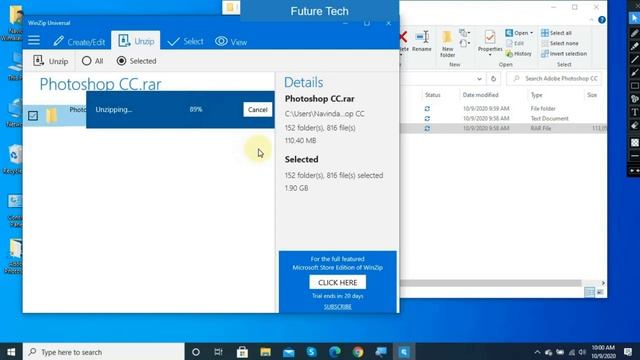Refresh the Explorer folder view

[493, 79]
